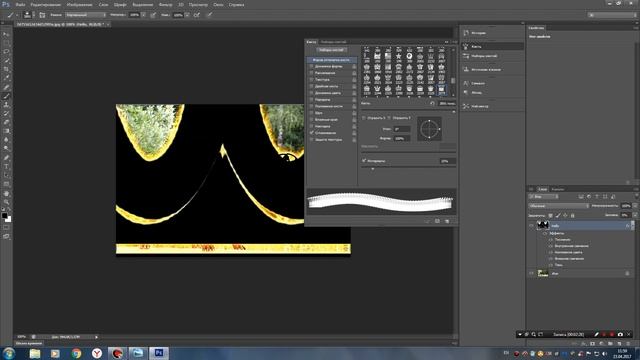The image size is (640, 360).
Task: Open the Файл menu
Action: pyautogui.click(x=20, y=5)
